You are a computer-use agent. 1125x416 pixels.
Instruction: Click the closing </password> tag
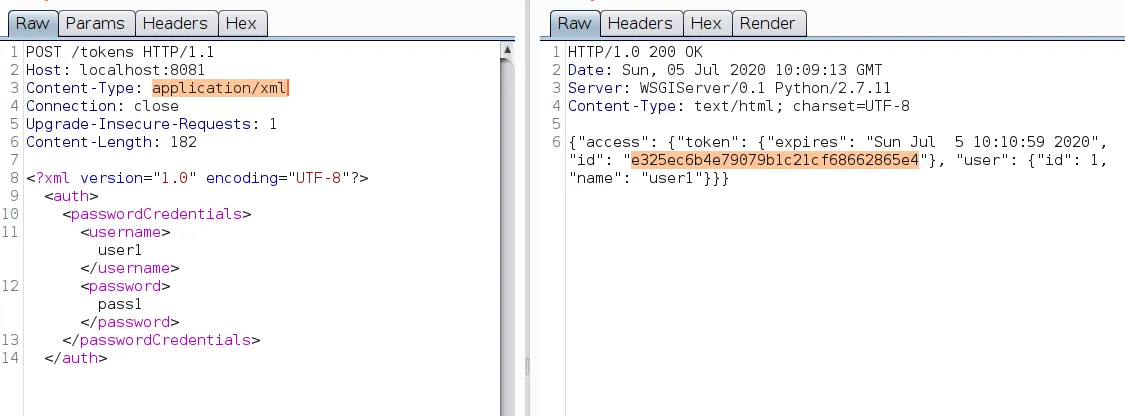[129, 321]
